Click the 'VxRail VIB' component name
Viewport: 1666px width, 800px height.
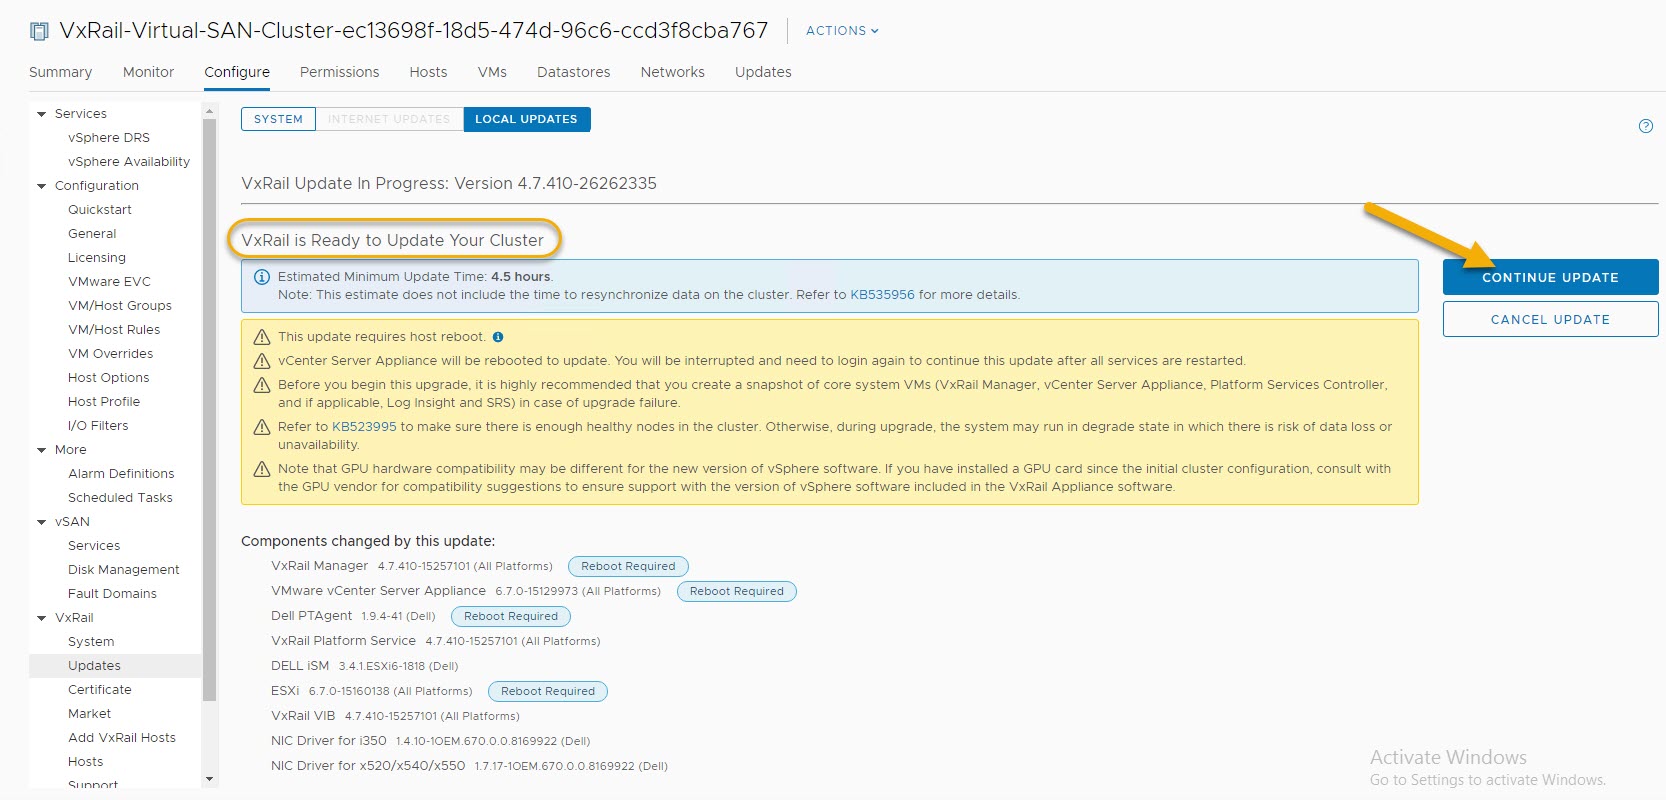tap(303, 716)
